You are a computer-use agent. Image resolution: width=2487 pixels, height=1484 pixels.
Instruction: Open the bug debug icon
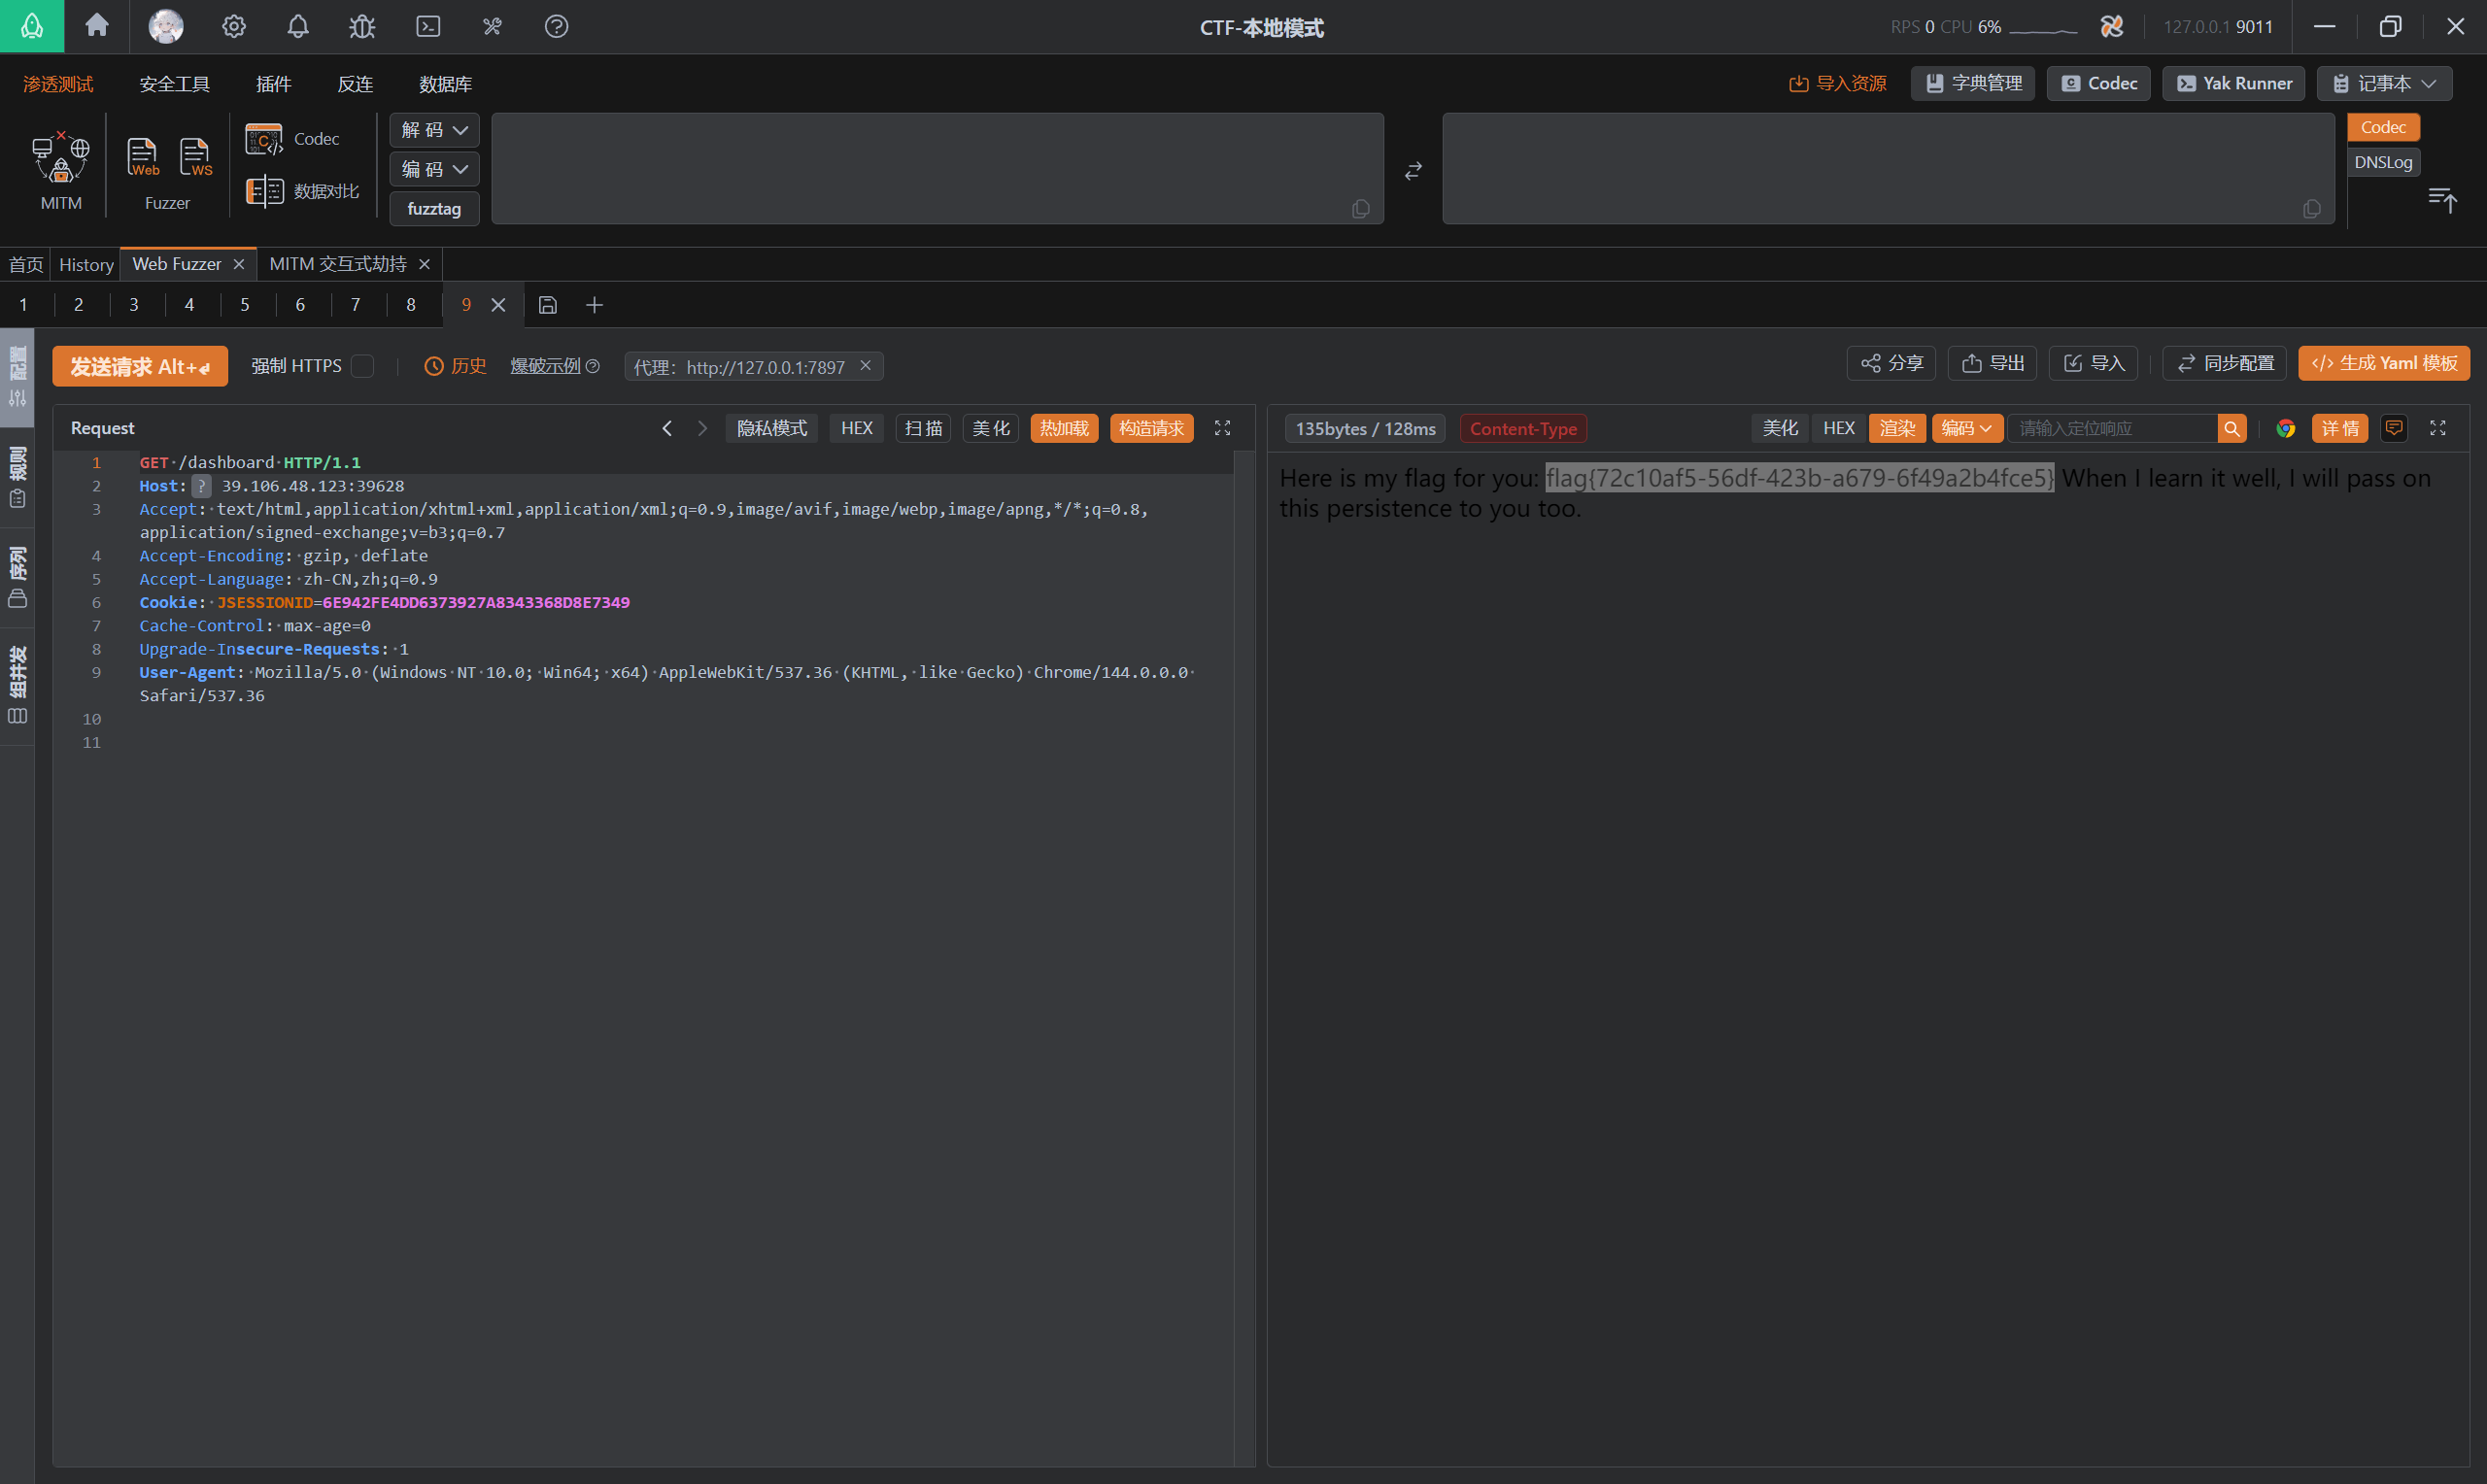coord(362,26)
